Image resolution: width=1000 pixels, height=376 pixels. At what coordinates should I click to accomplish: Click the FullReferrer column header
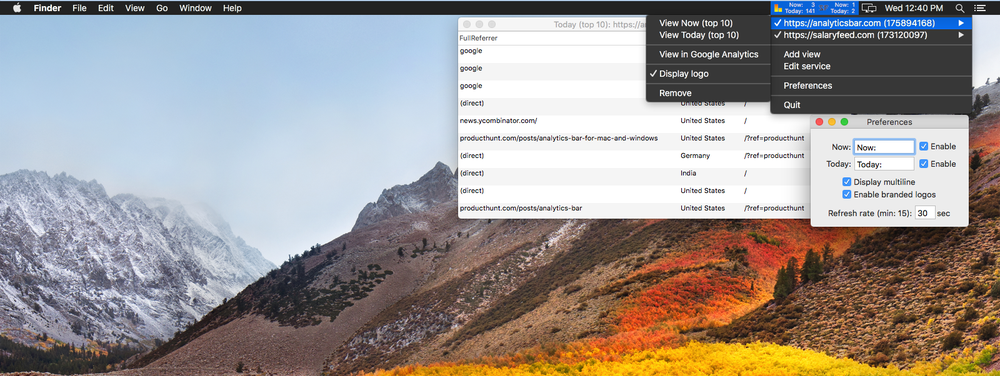click(x=478, y=38)
